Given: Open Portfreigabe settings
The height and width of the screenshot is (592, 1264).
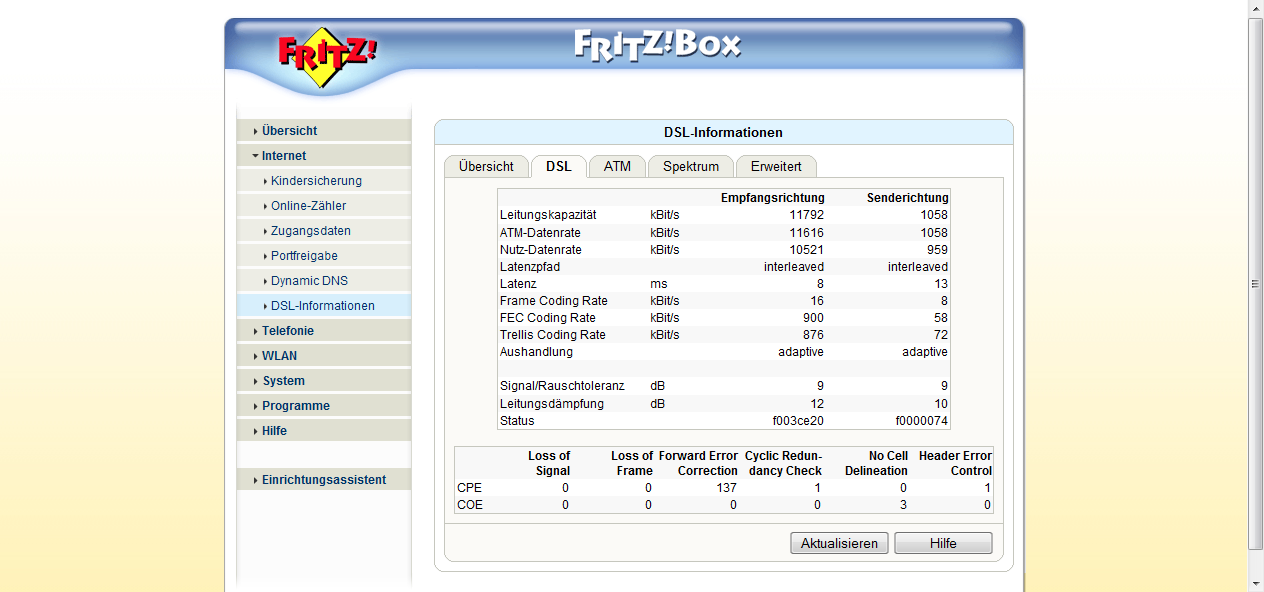Looking at the screenshot, I should point(304,256).
